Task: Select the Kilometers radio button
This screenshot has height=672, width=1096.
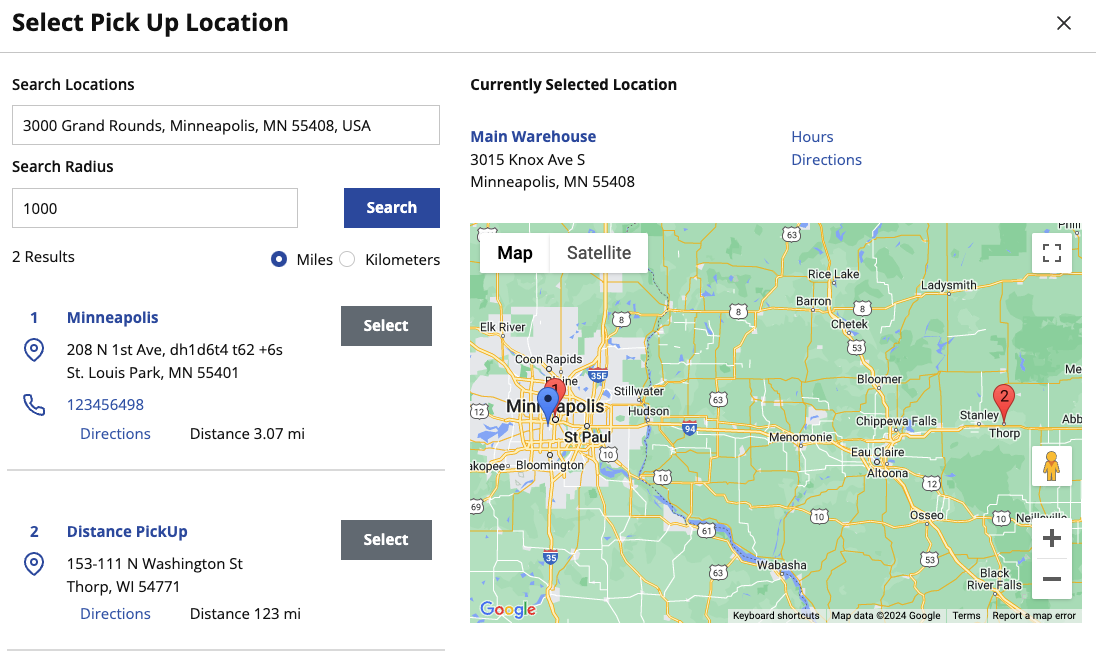Action: pyautogui.click(x=347, y=259)
